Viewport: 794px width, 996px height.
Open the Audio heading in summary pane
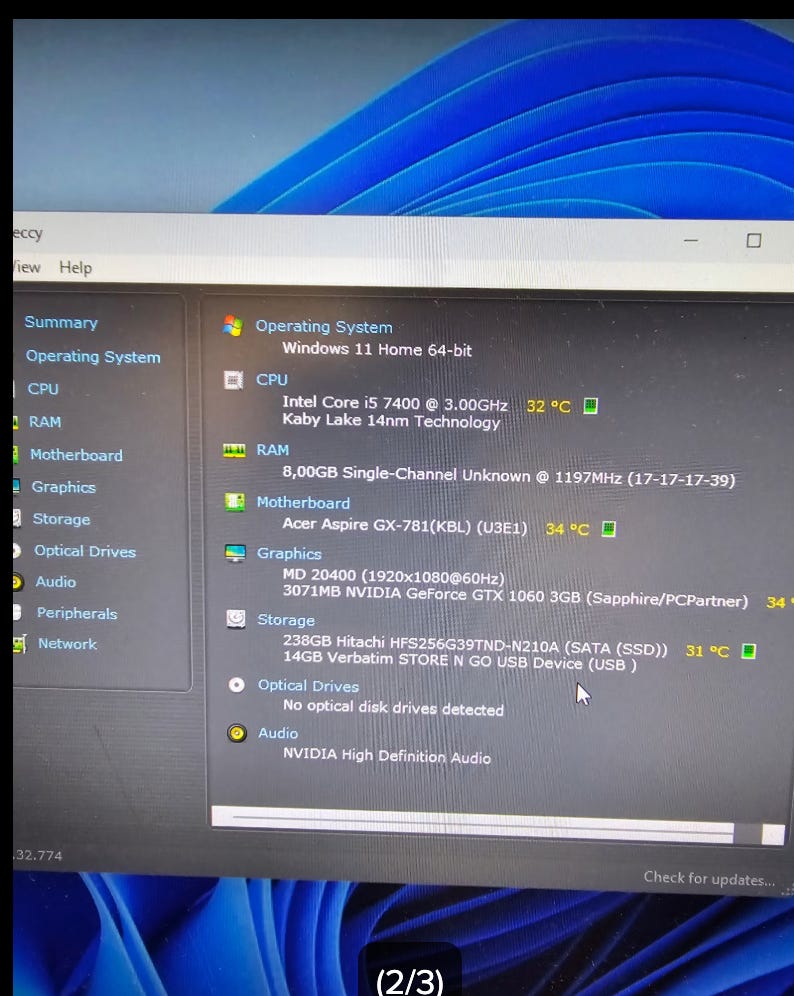pos(278,733)
